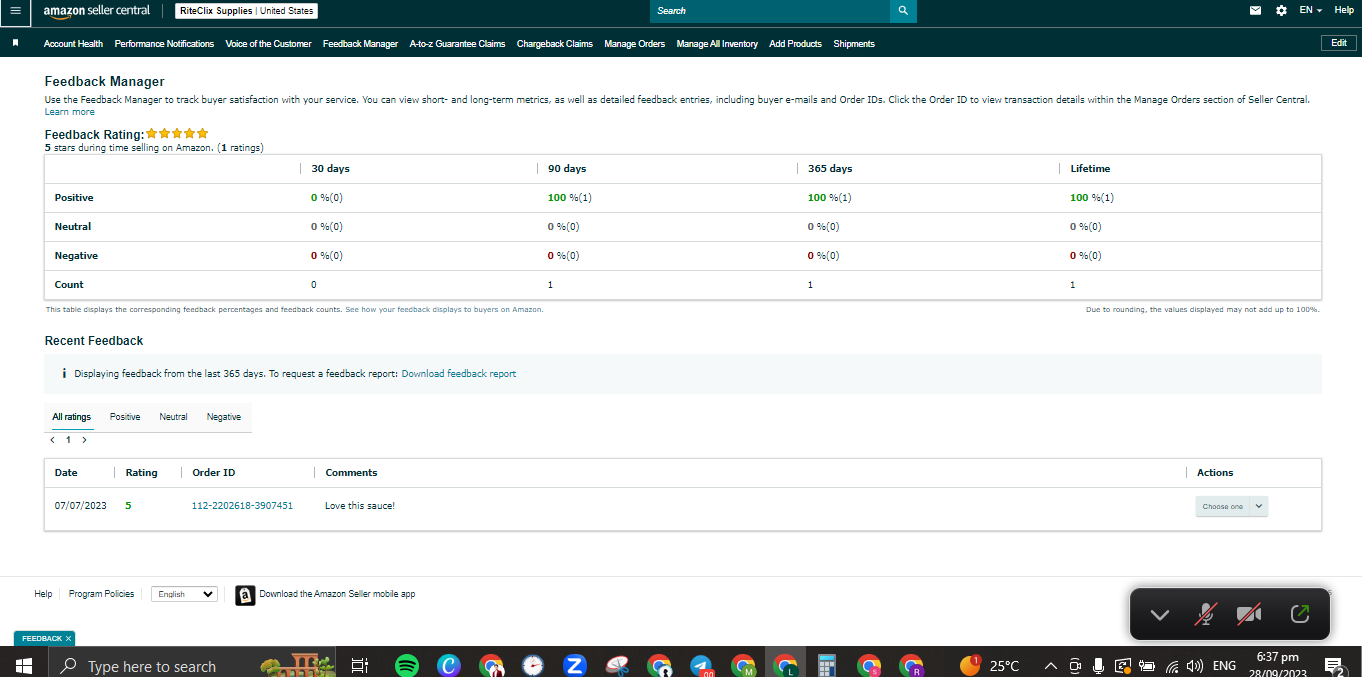The height and width of the screenshot is (677, 1362).
Task: Open the EN language dropdown
Action: [1310, 10]
